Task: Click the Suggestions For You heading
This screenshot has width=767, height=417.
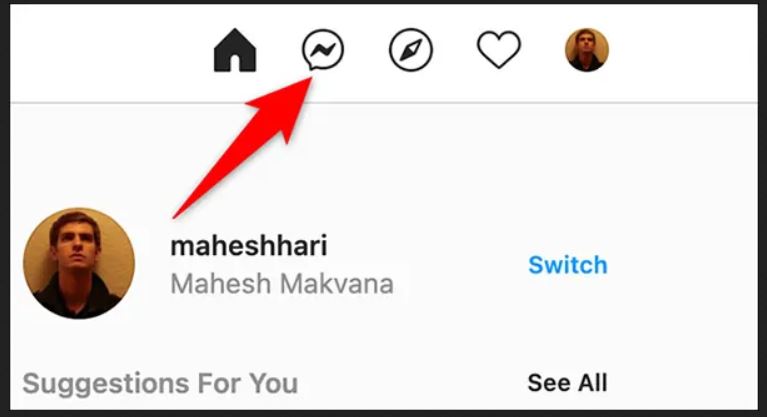Action: click(160, 383)
